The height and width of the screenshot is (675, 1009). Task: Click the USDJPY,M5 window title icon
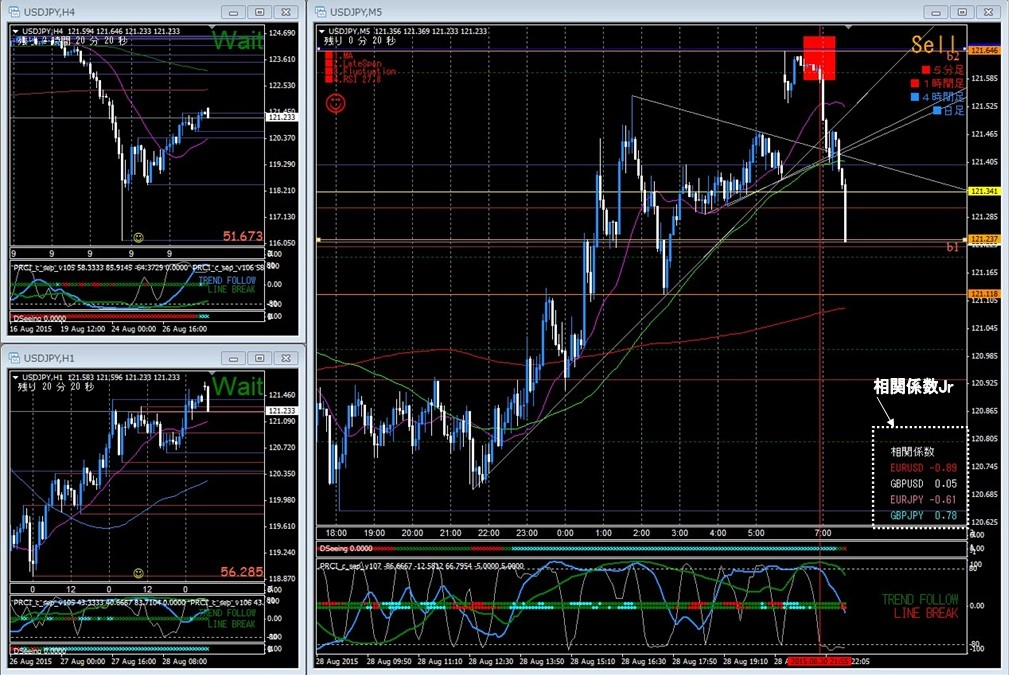click(x=320, y=12)
